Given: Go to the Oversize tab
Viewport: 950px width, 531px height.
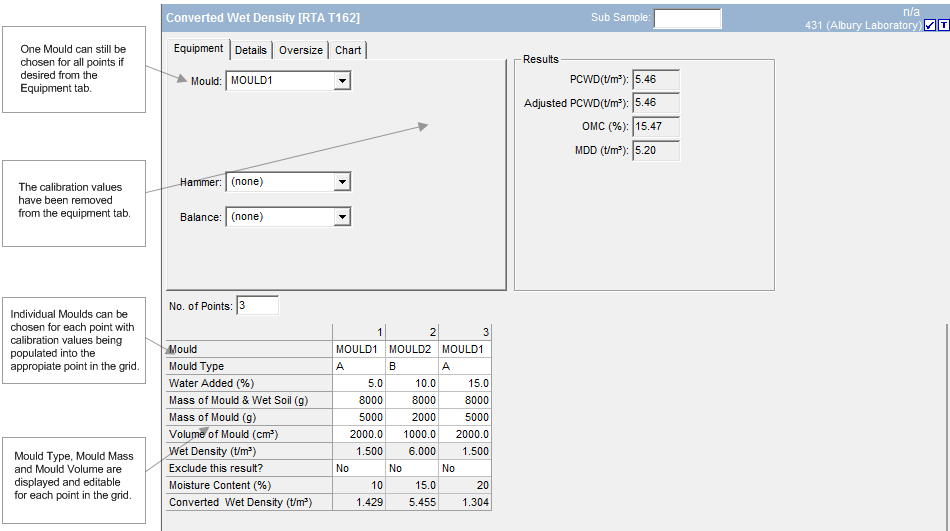Looking at the screenshot, I should pyautogui.click(x=301, y=50).
